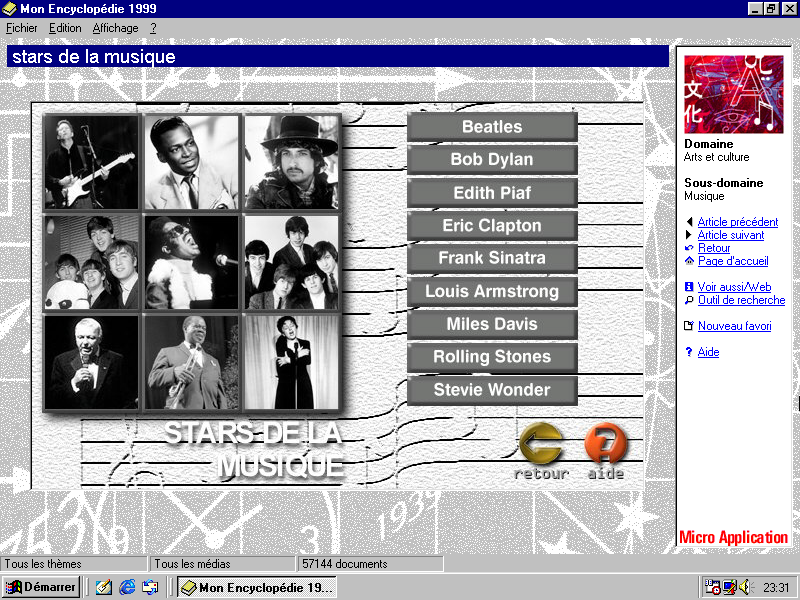Follow the Retour link in sidebar

pos(714,248)
